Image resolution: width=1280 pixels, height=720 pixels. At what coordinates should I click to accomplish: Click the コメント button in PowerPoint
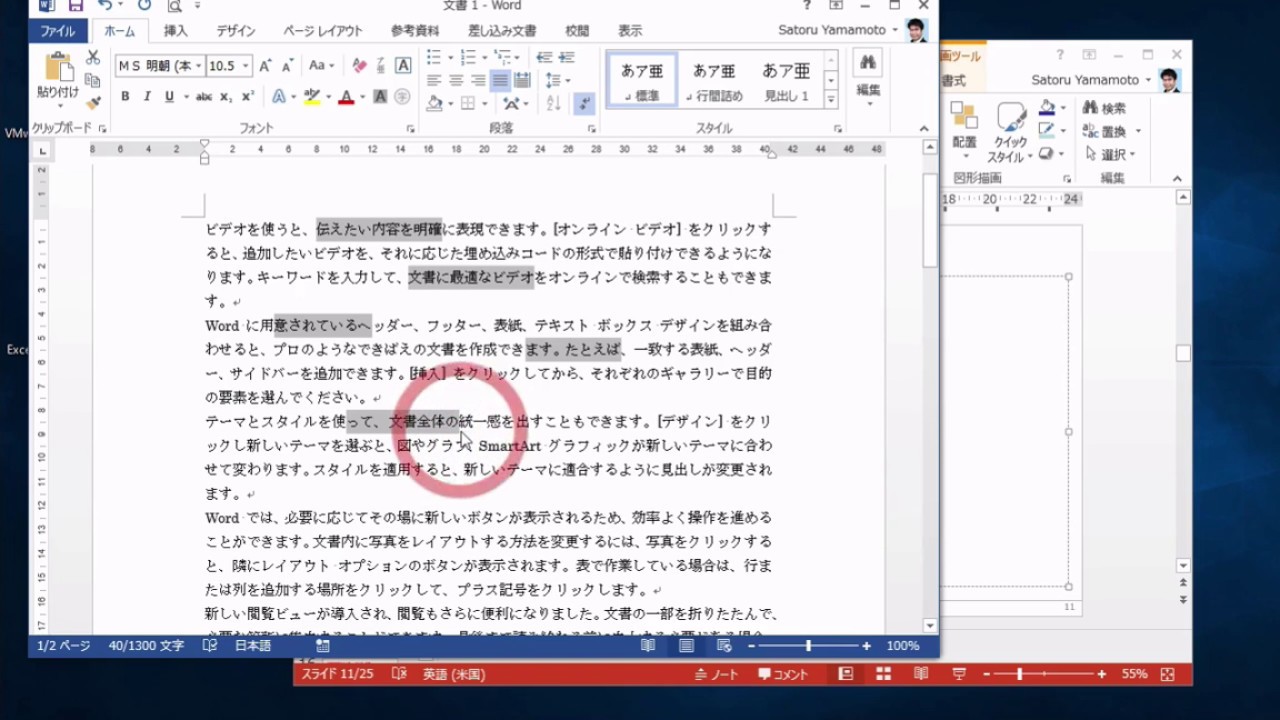click(783, 674)
